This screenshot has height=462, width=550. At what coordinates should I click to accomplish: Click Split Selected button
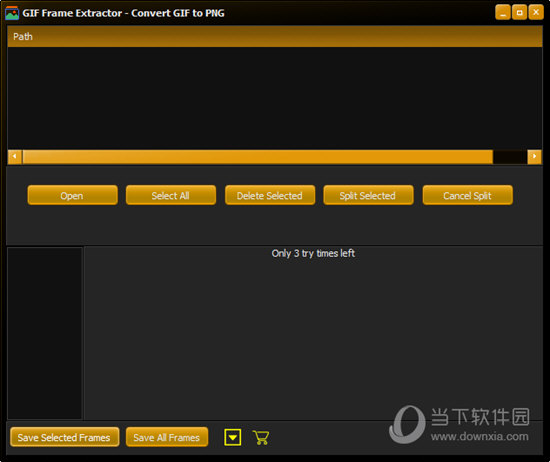[368, 195]
